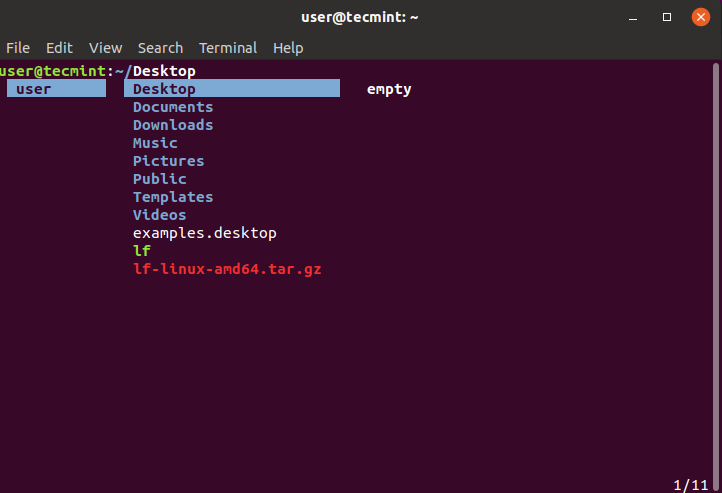Image resolution: width=722 pixels, height=493 pixels.
Task: Open the Terminal menu
Action: pyautogui.click(x=228, y=48)
